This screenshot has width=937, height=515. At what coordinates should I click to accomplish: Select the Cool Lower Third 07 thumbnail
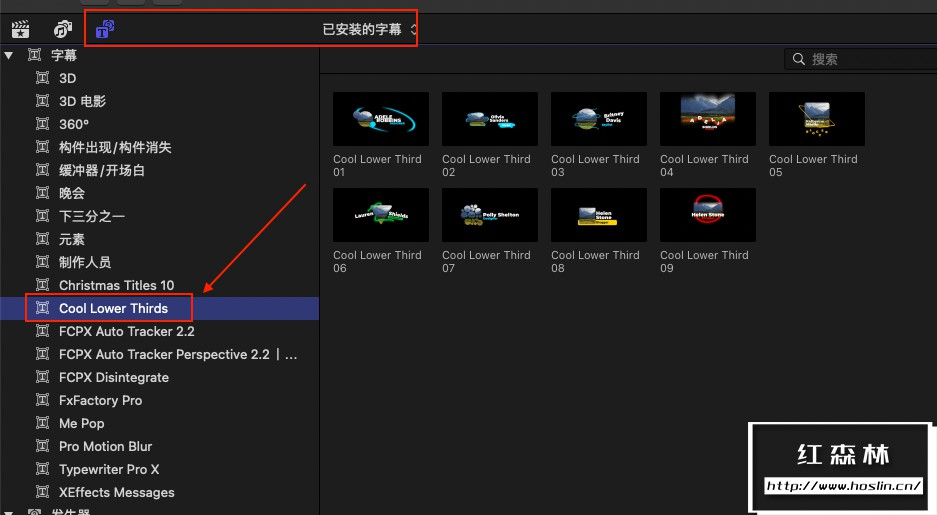point(490,215)
